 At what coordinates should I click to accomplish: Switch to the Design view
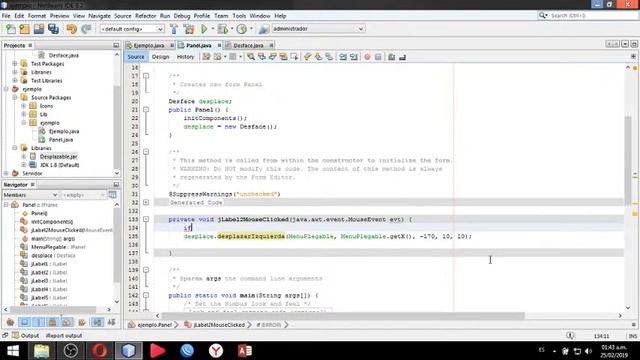point(160,57)
